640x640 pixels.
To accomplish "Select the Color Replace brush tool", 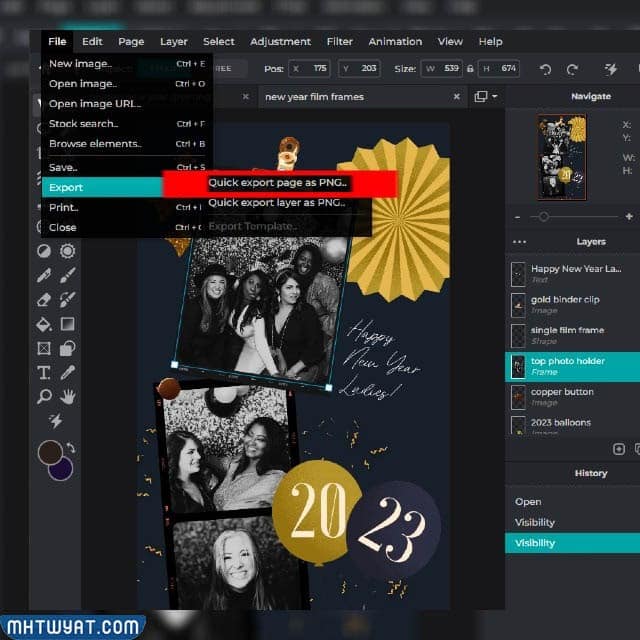I will coord(67,300).
